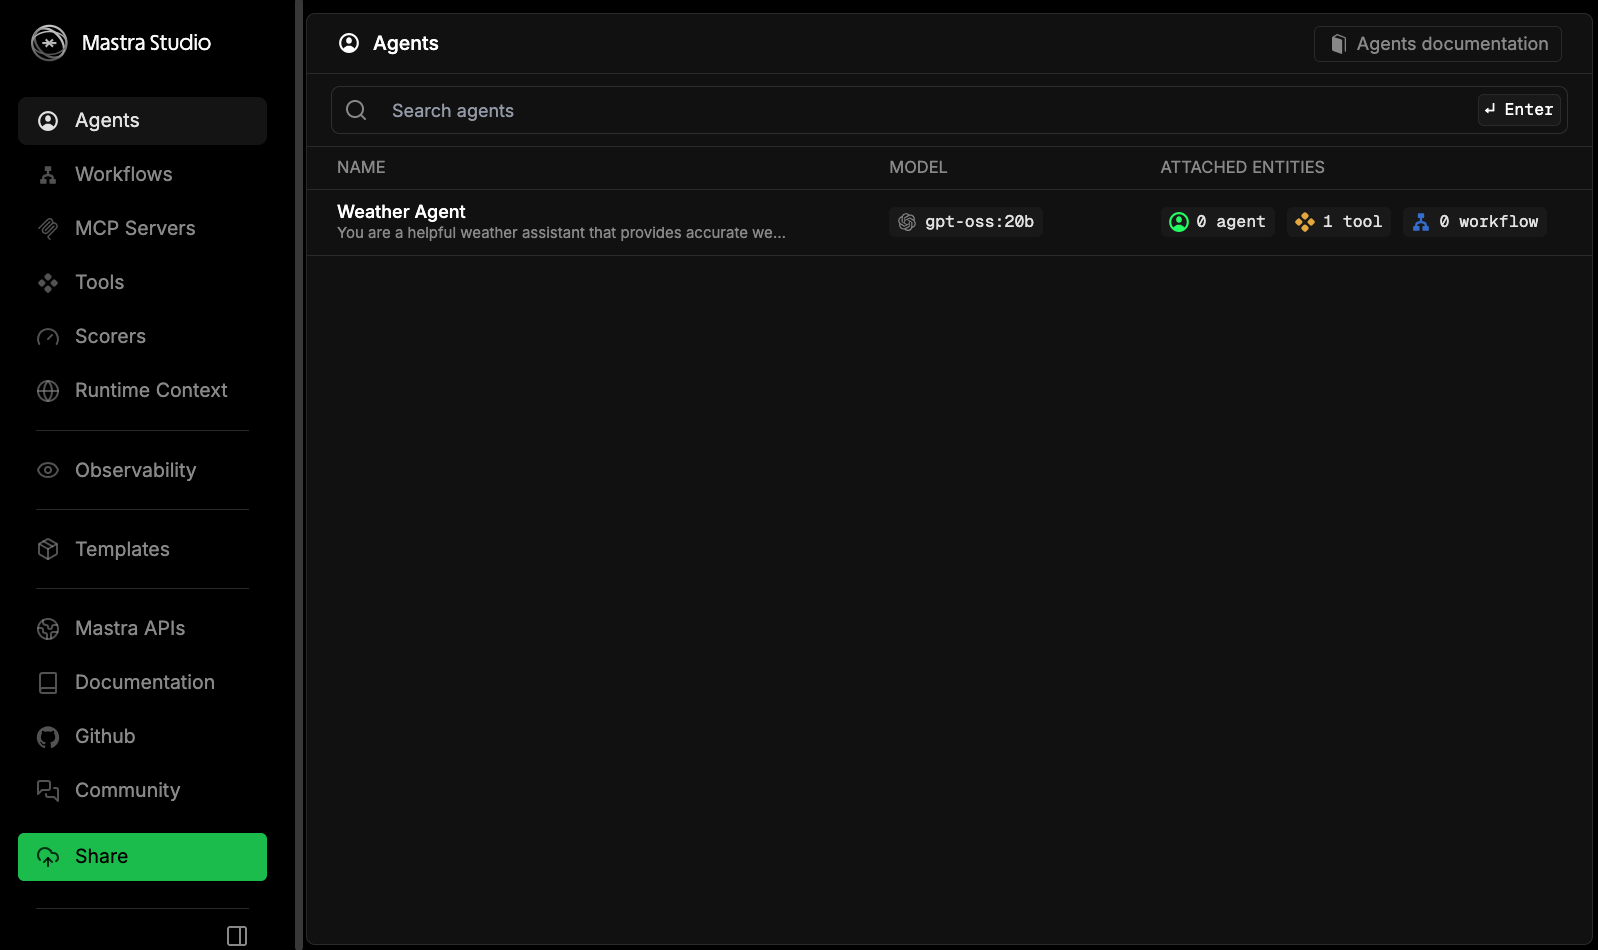Click the MODEL column header
This screenshot has width=1598, height=950.
tap(918, 167)
